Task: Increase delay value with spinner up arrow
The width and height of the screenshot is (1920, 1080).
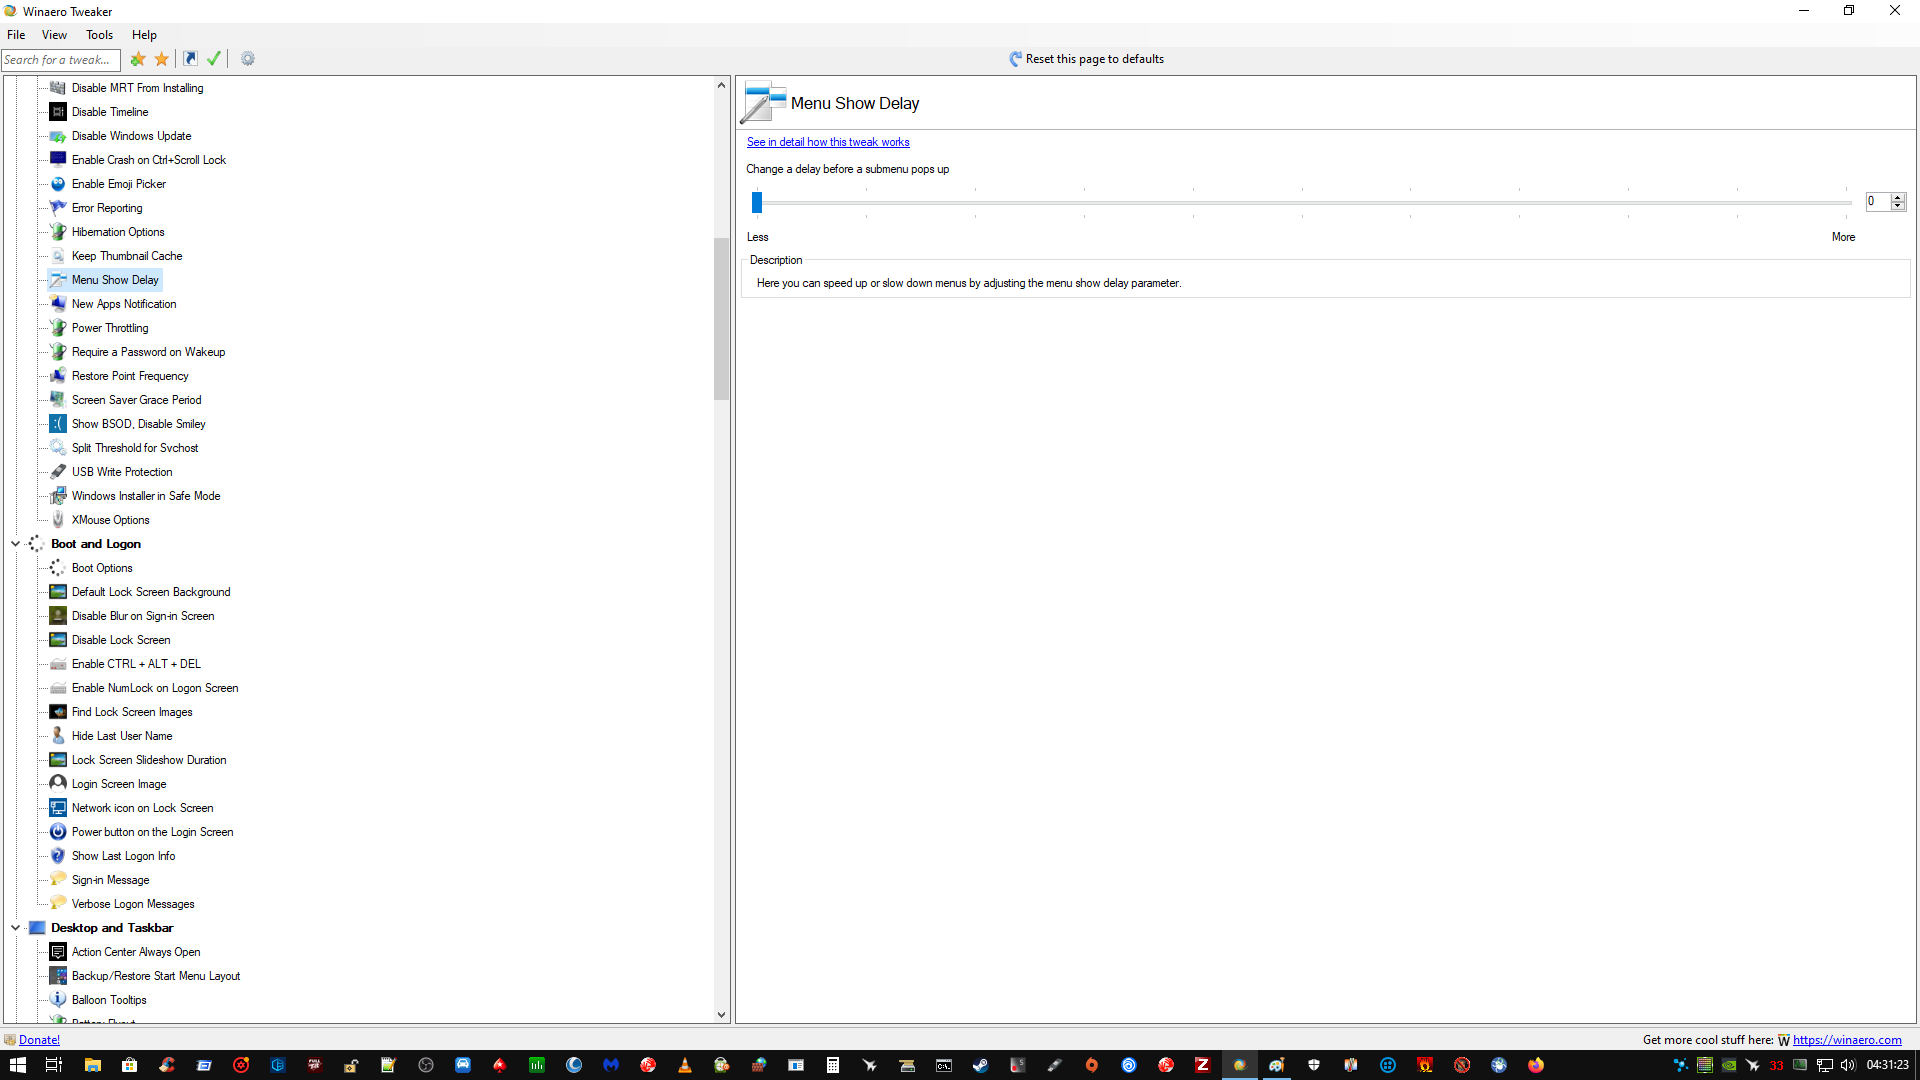Action: [1898, 197]
